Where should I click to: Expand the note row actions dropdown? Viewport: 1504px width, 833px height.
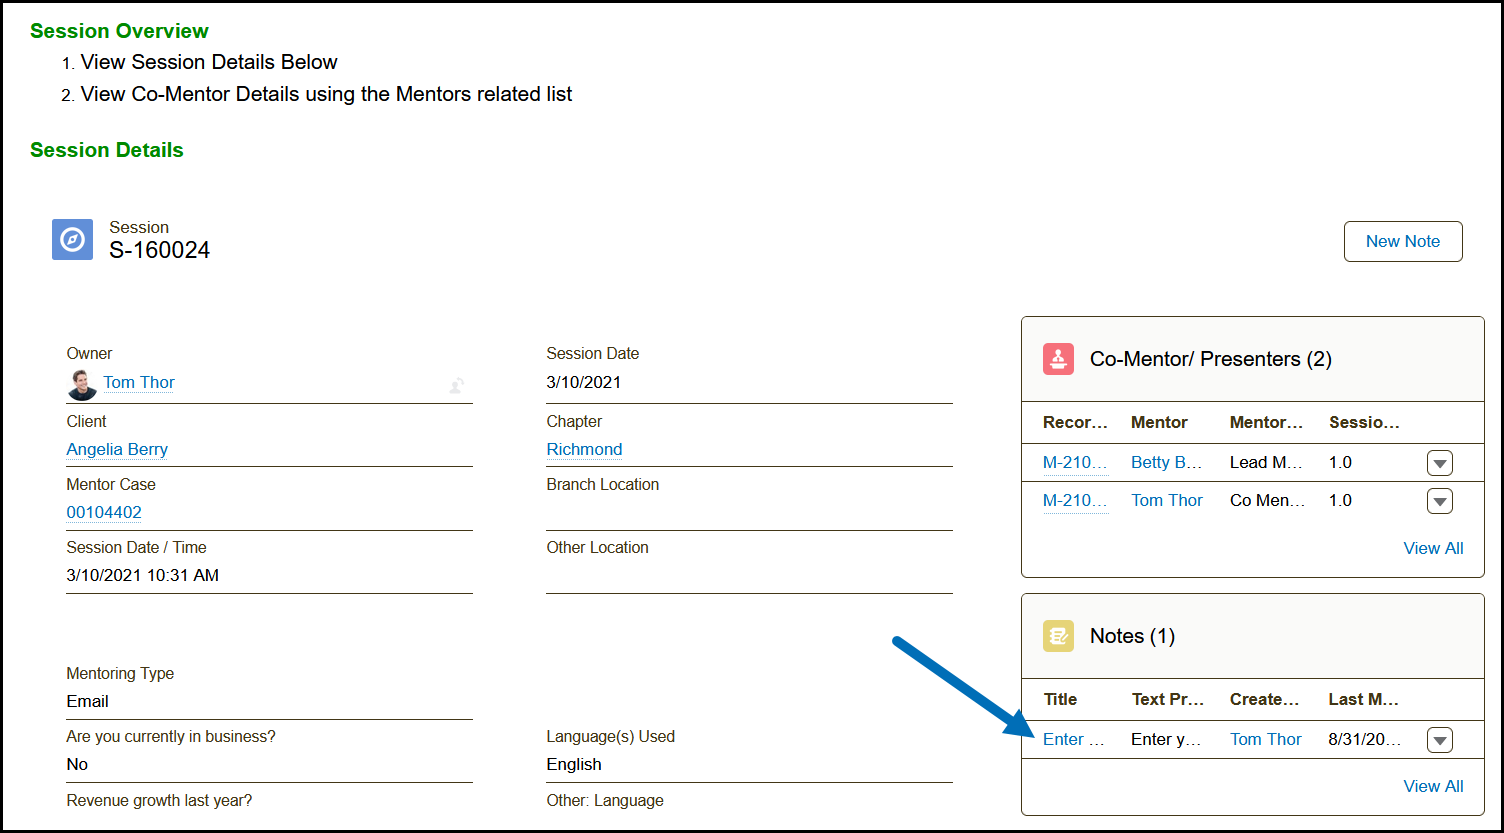1439,740
